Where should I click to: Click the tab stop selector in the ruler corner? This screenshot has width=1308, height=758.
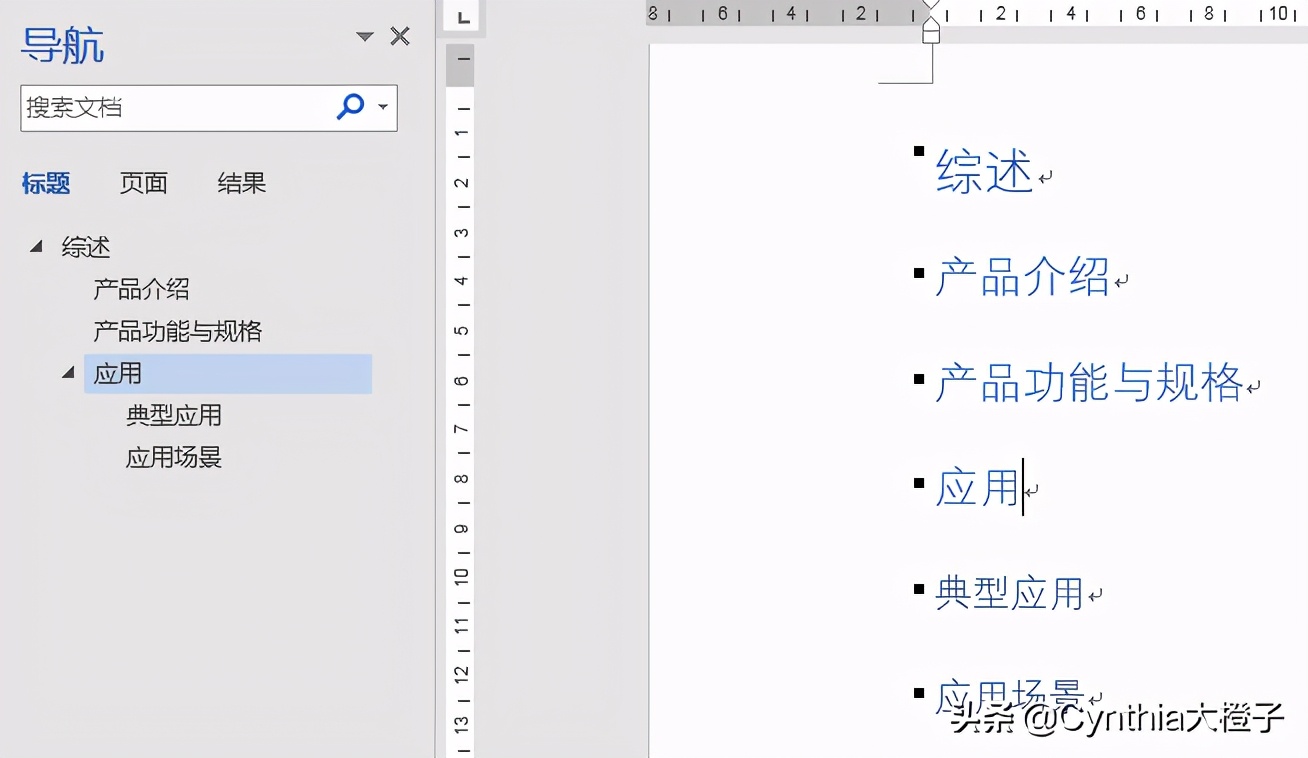tap(461, 16)
